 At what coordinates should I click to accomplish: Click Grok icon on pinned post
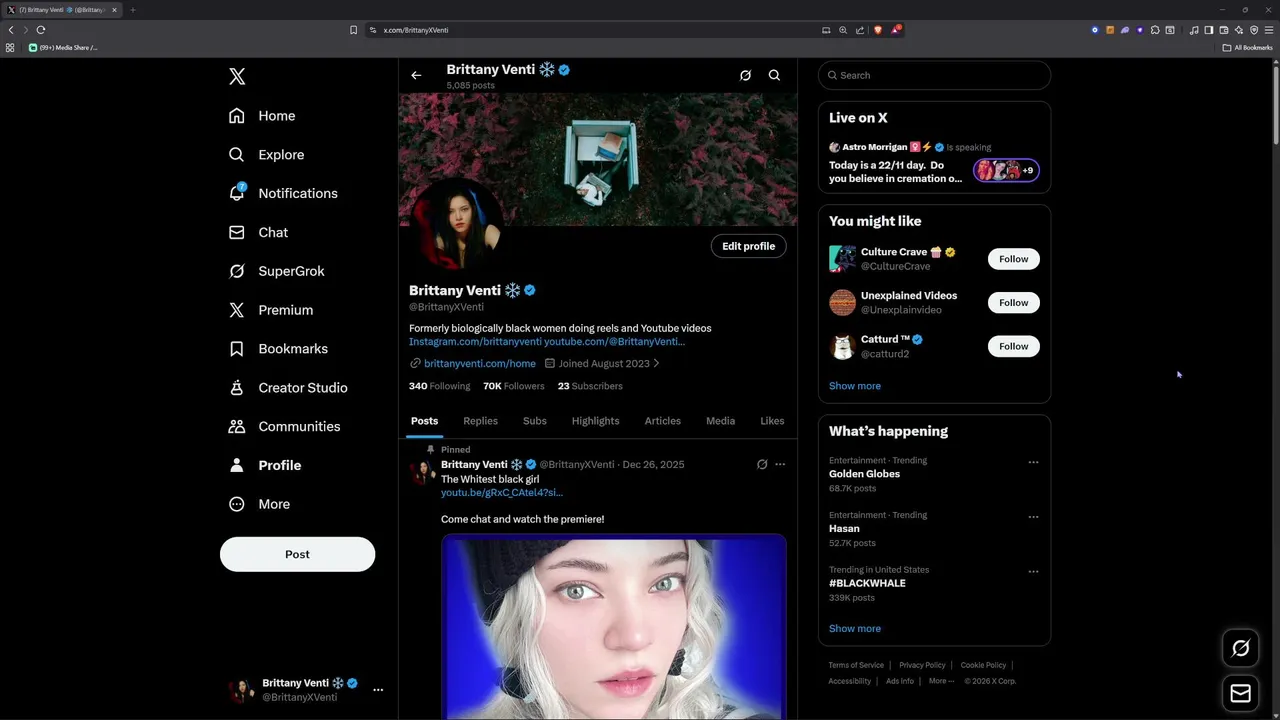pos(762,464)
